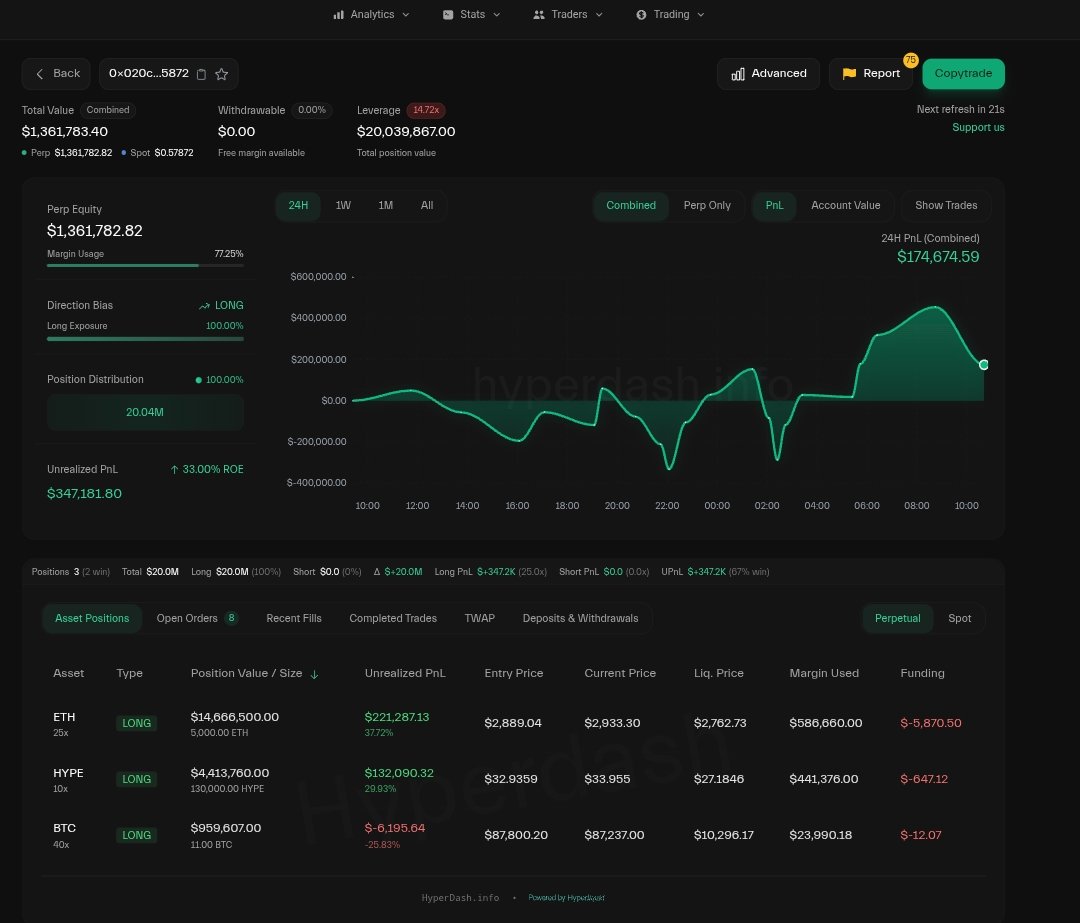Expand the Analytics dropdown menu
The width and height of the screenshot is (1080, 923).
click(405, 15)
